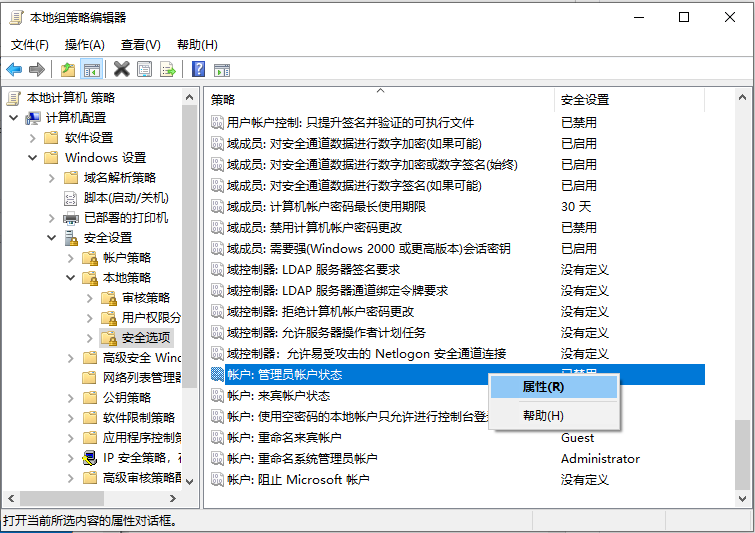Select 帐户策略 in the tree
Viewport: 755px width, 533px height.
(127, 258)
